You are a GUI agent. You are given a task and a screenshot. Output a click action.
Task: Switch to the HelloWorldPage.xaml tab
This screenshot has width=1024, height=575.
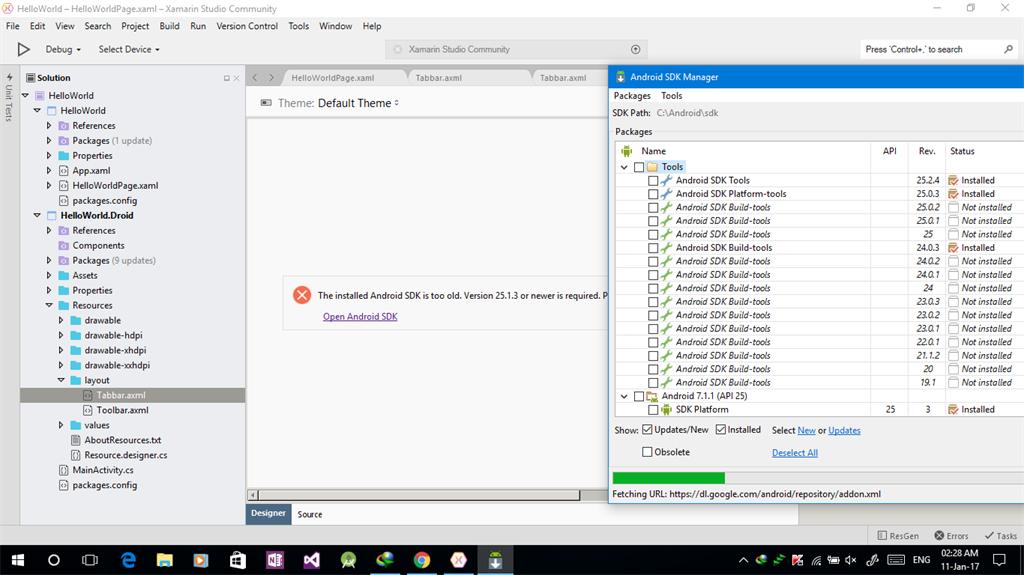click(x=332, y=78)
